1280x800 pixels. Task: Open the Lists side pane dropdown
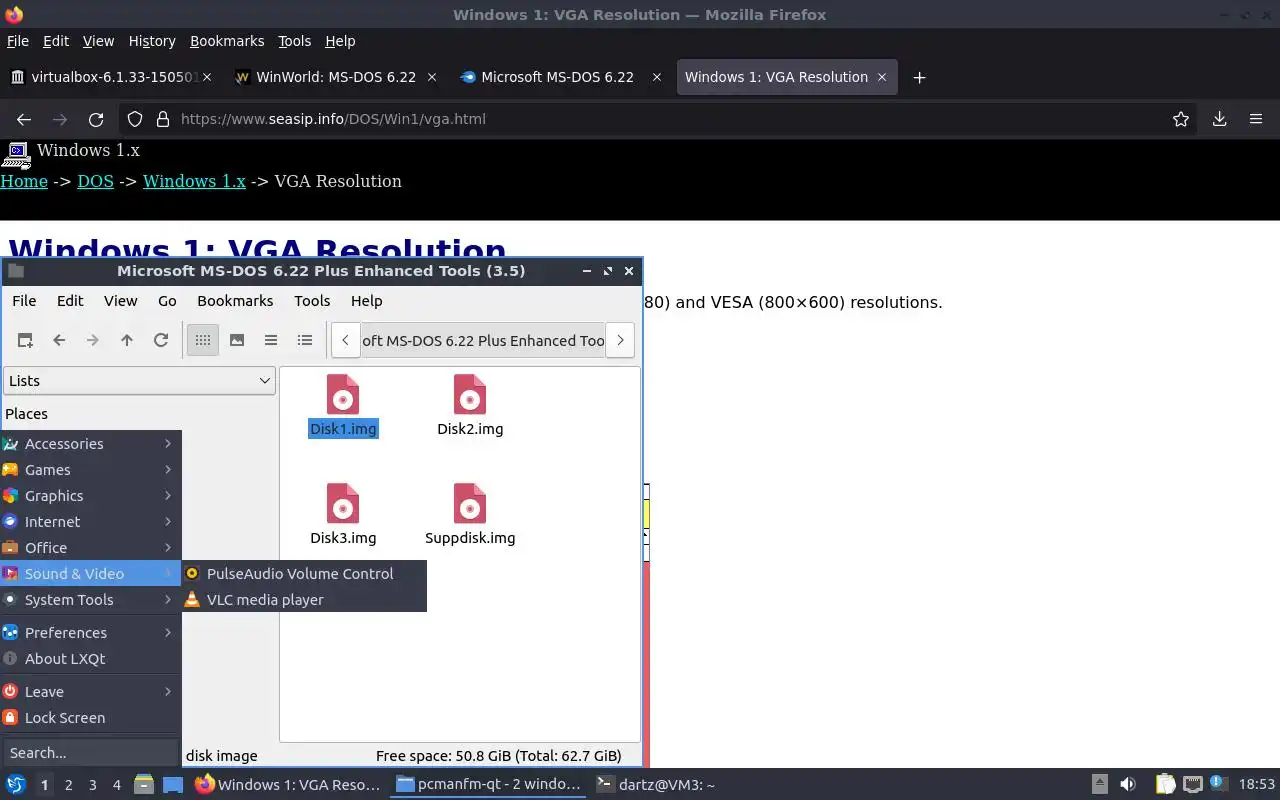pyautogui.click(x=139, y=381)
